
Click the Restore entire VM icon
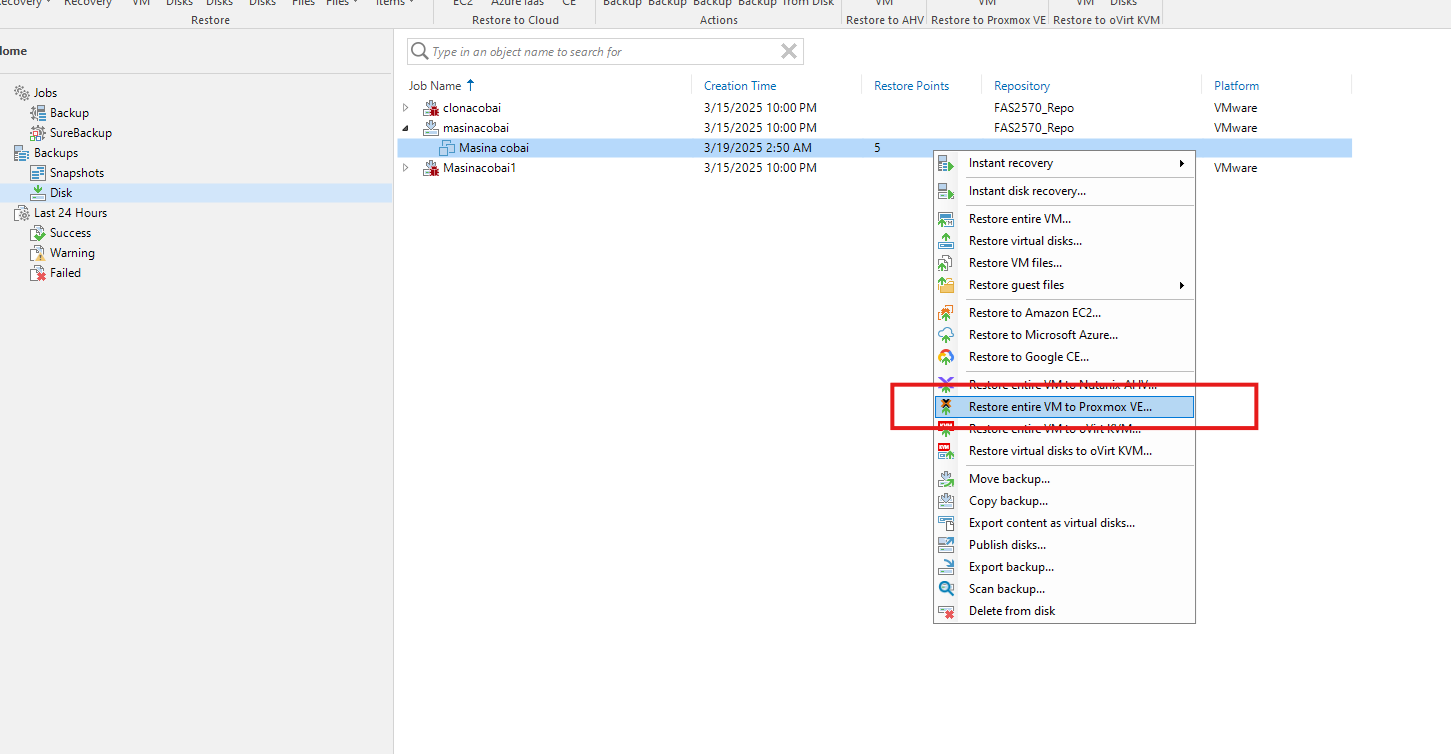(946, 219)
